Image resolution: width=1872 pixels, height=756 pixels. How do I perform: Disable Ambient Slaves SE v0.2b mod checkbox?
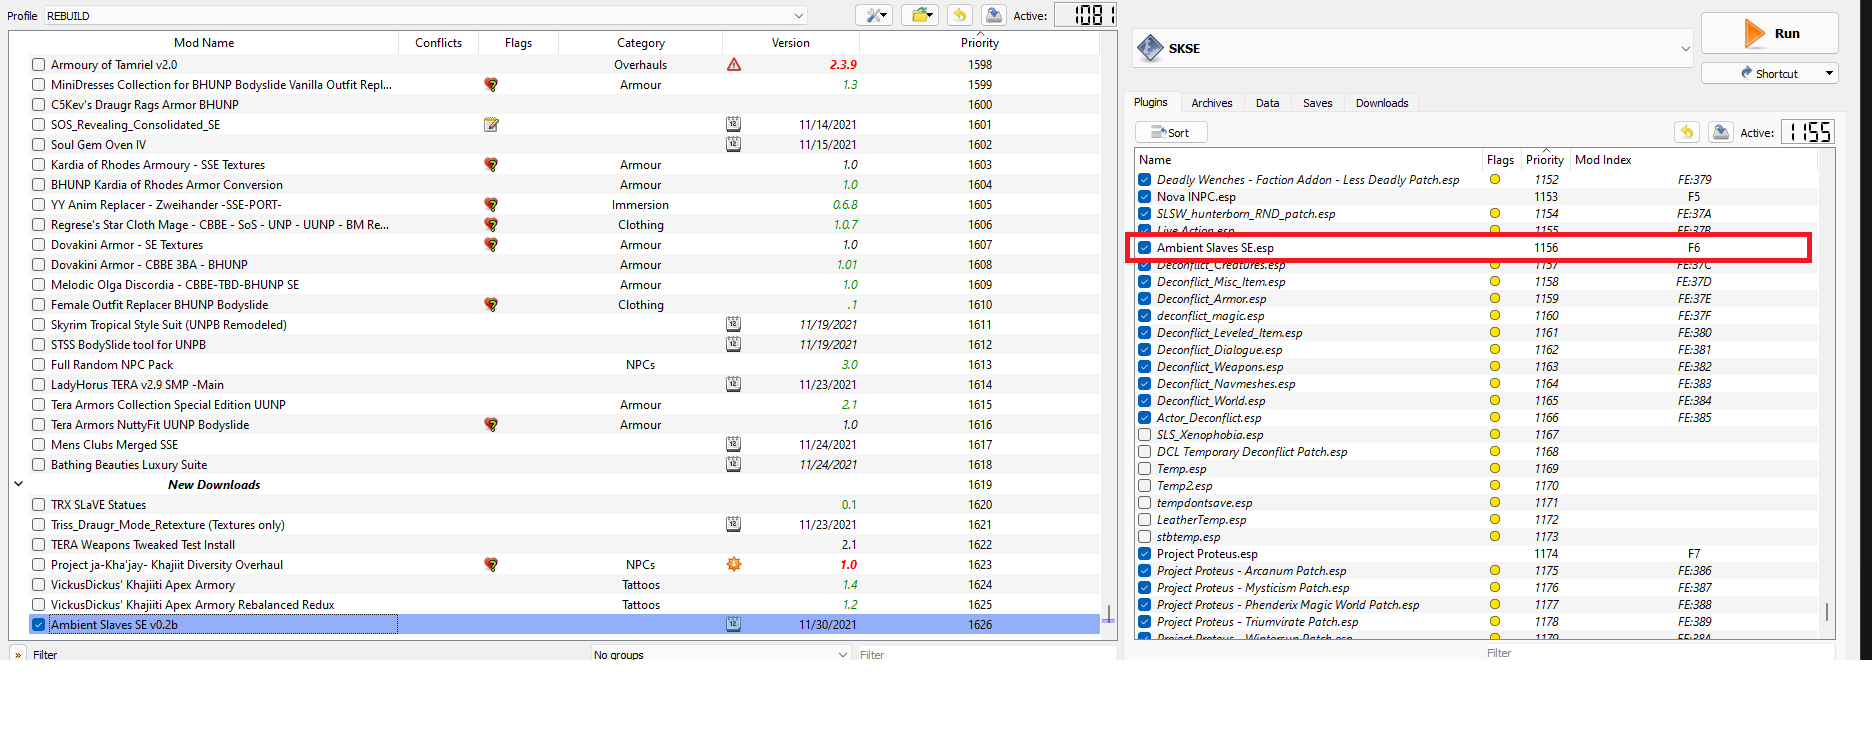[x=38, y=625]
